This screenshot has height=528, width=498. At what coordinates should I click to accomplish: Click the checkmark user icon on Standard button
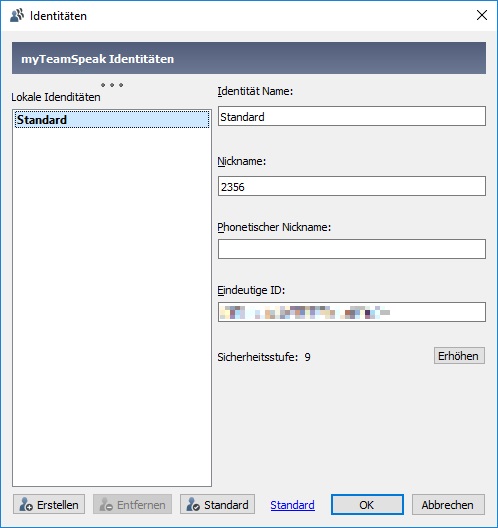pyautogui.click(x=193, y=505)
